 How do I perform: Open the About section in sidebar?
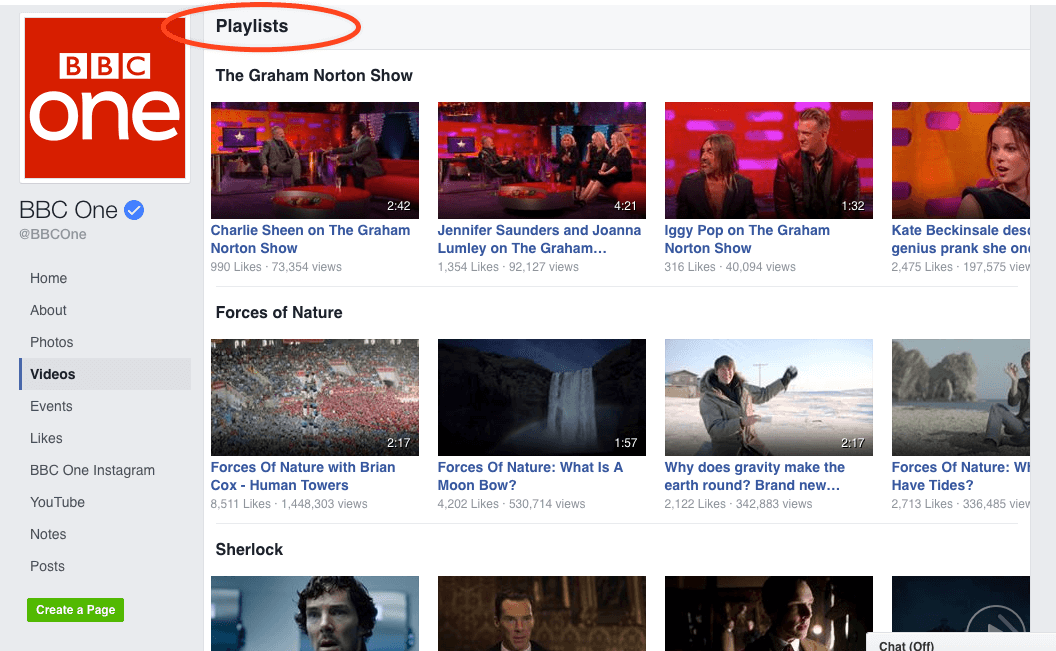click(x=48, y=310)
